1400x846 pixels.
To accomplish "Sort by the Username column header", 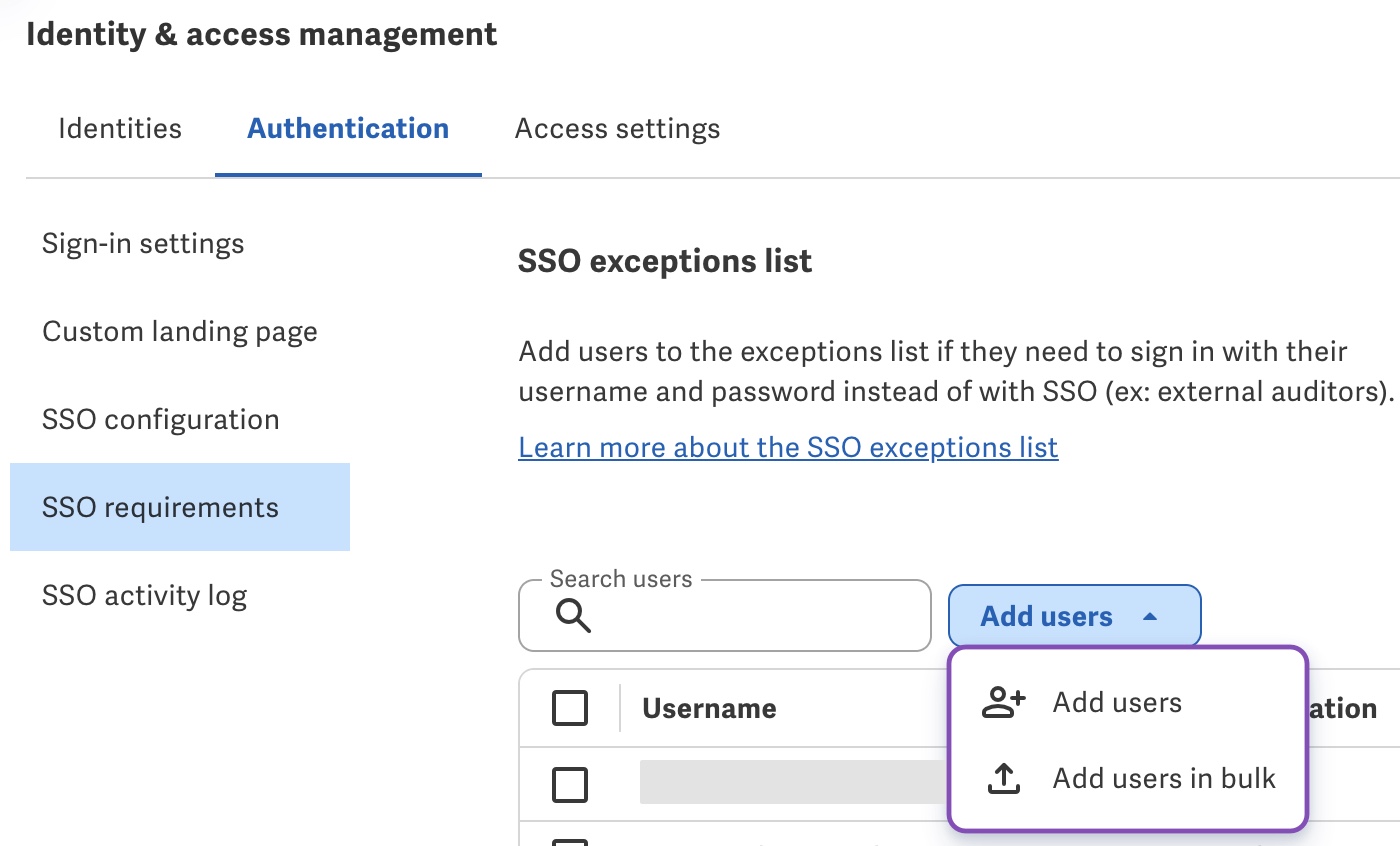I will pos(709,709).
